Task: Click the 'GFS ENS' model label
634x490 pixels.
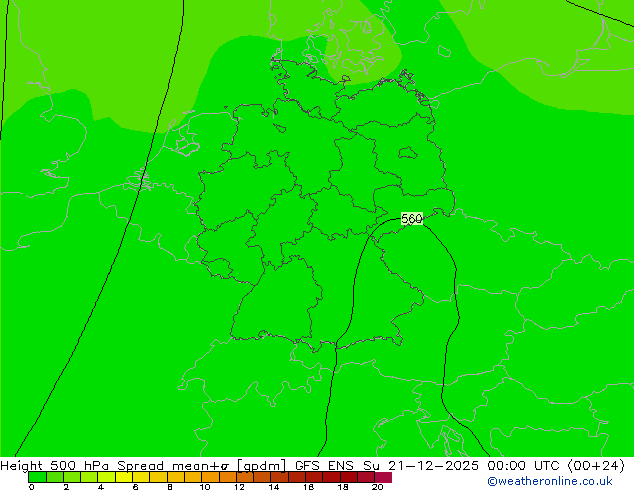Action: [x=324, y=465]
